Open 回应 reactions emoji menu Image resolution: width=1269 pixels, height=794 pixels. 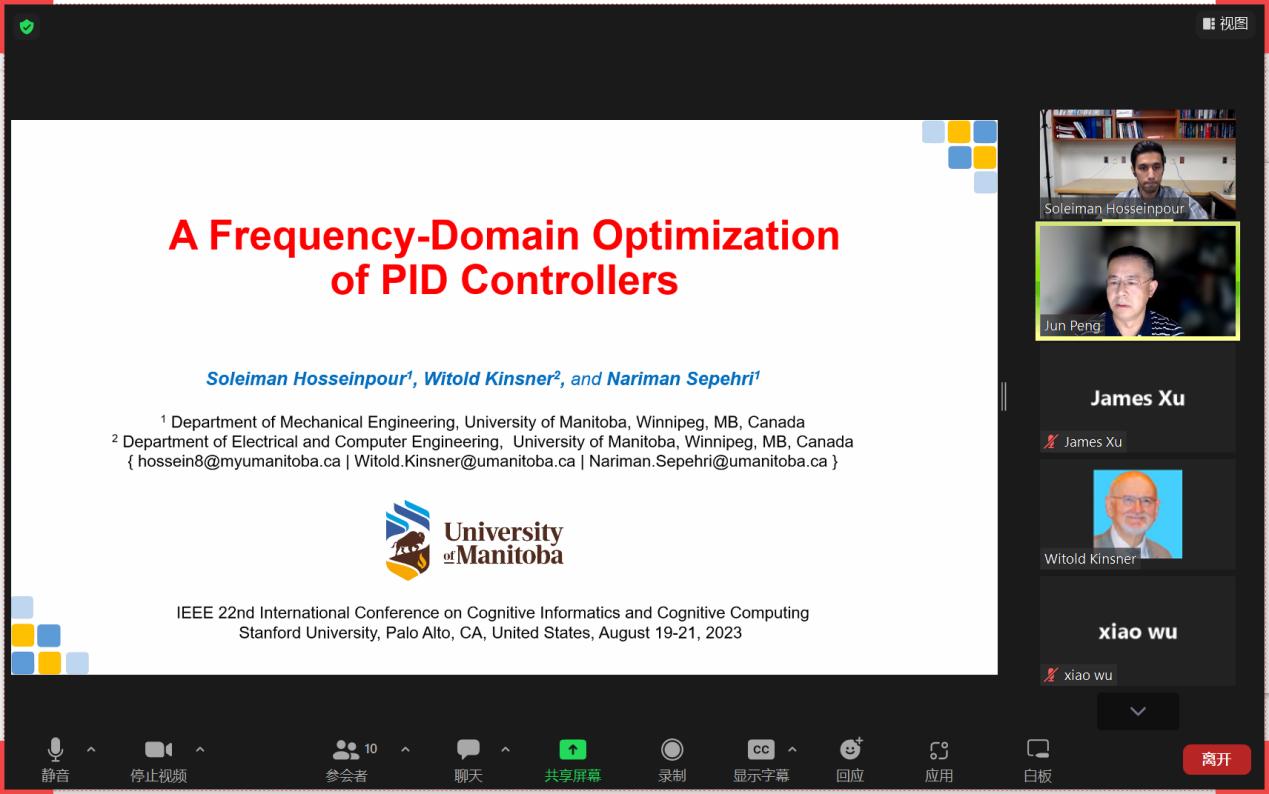pyautogui.click(x=850, y=760)
